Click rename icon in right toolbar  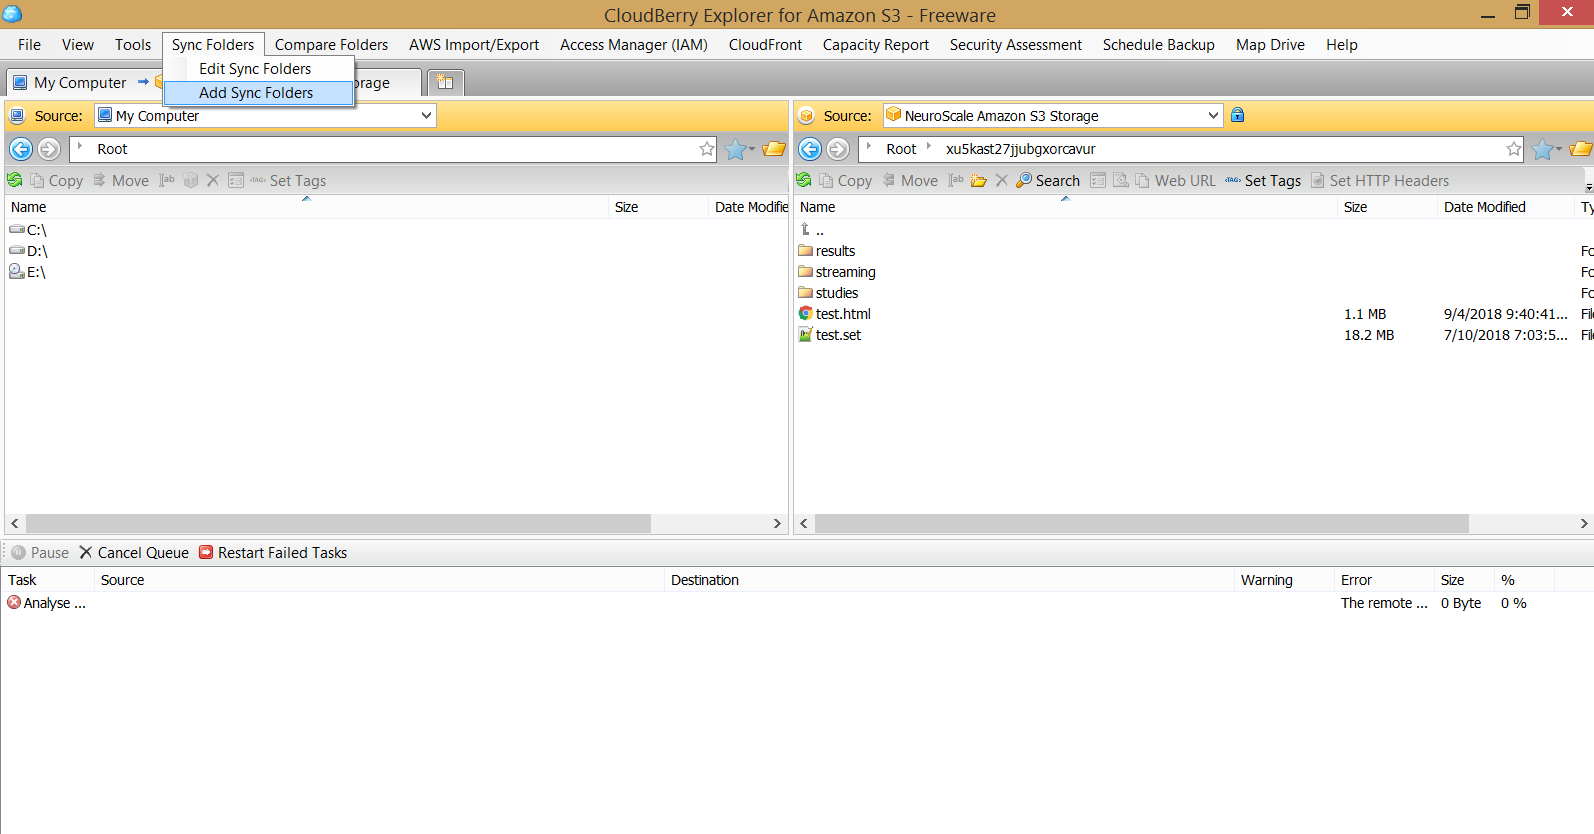coord(956,180)
